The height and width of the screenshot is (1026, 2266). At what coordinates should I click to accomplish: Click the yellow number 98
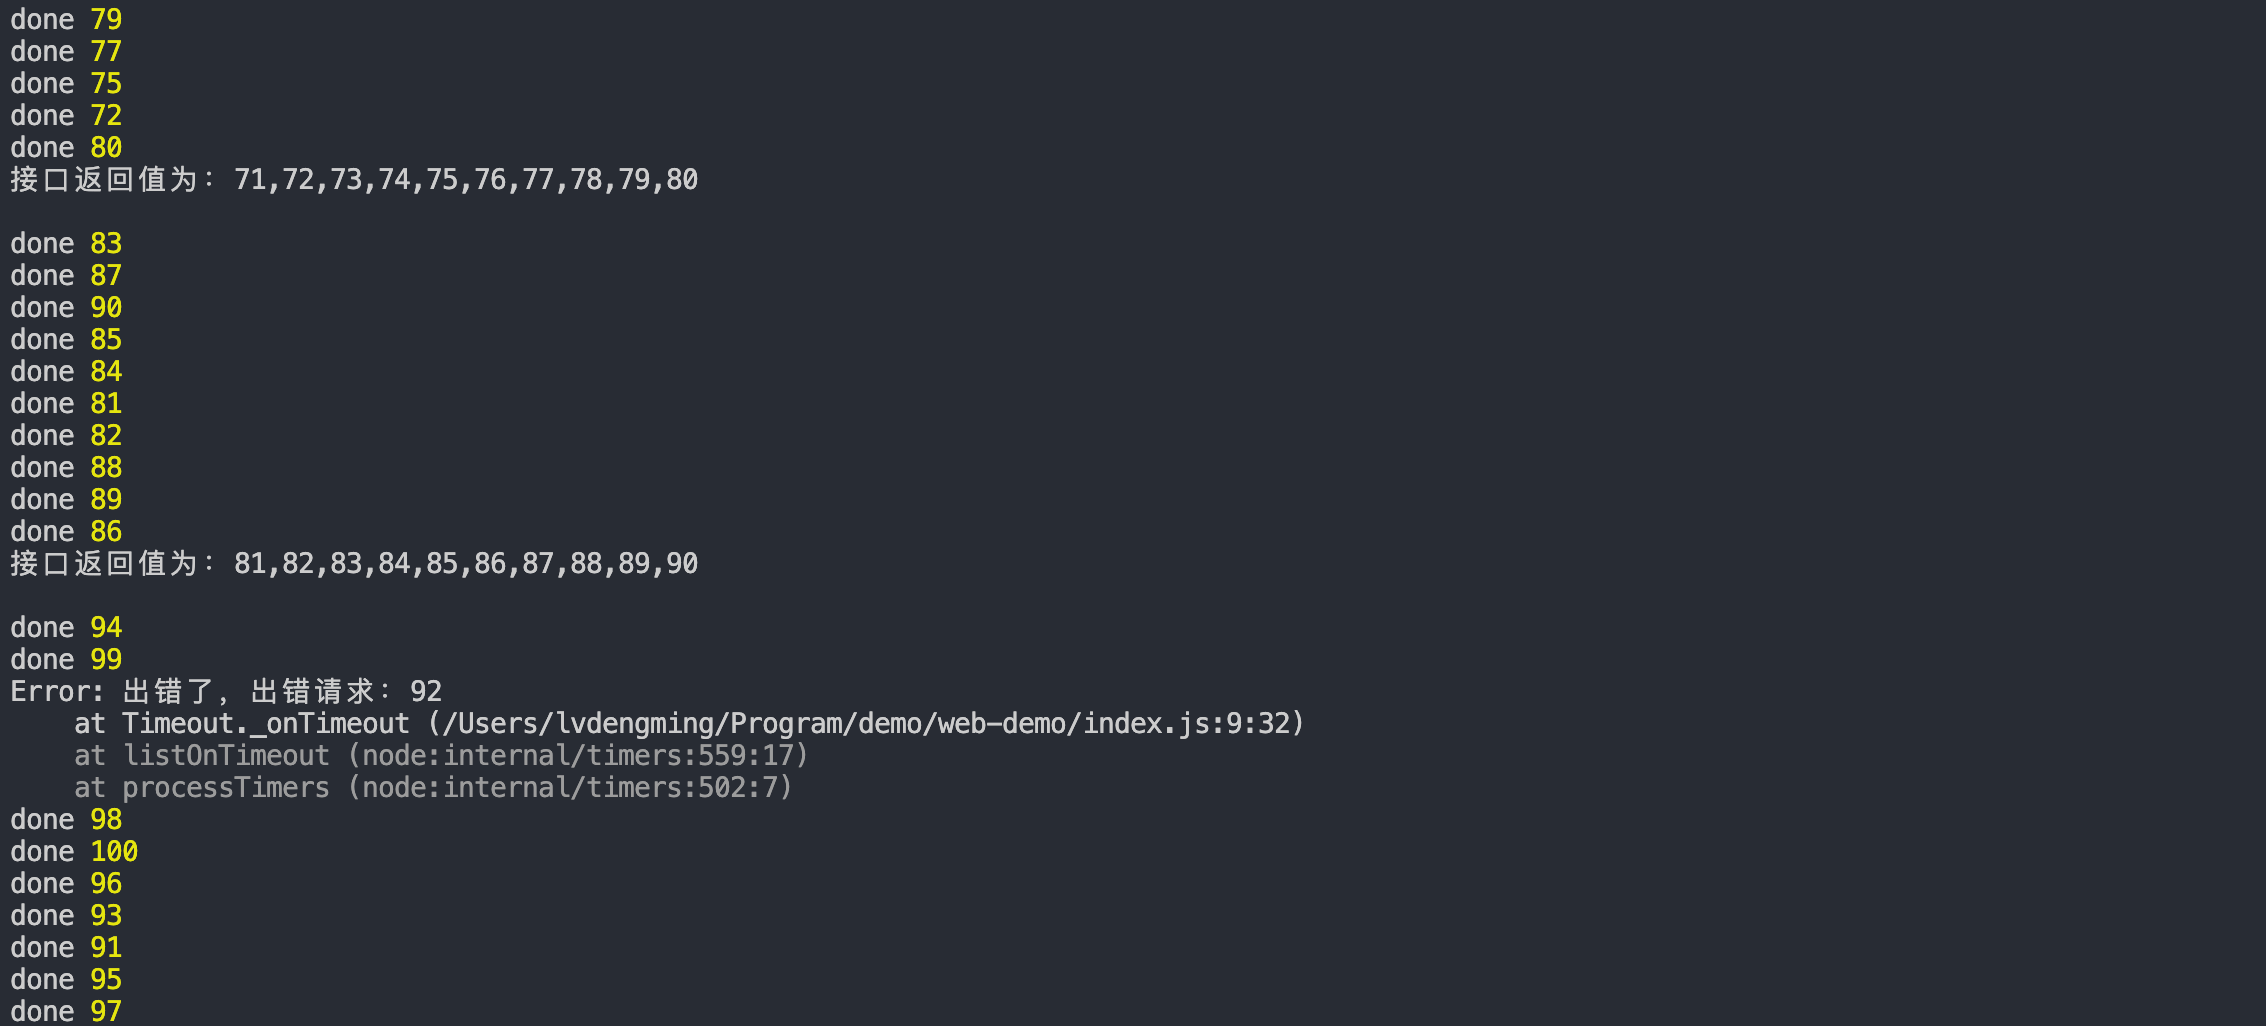[106, 819]
